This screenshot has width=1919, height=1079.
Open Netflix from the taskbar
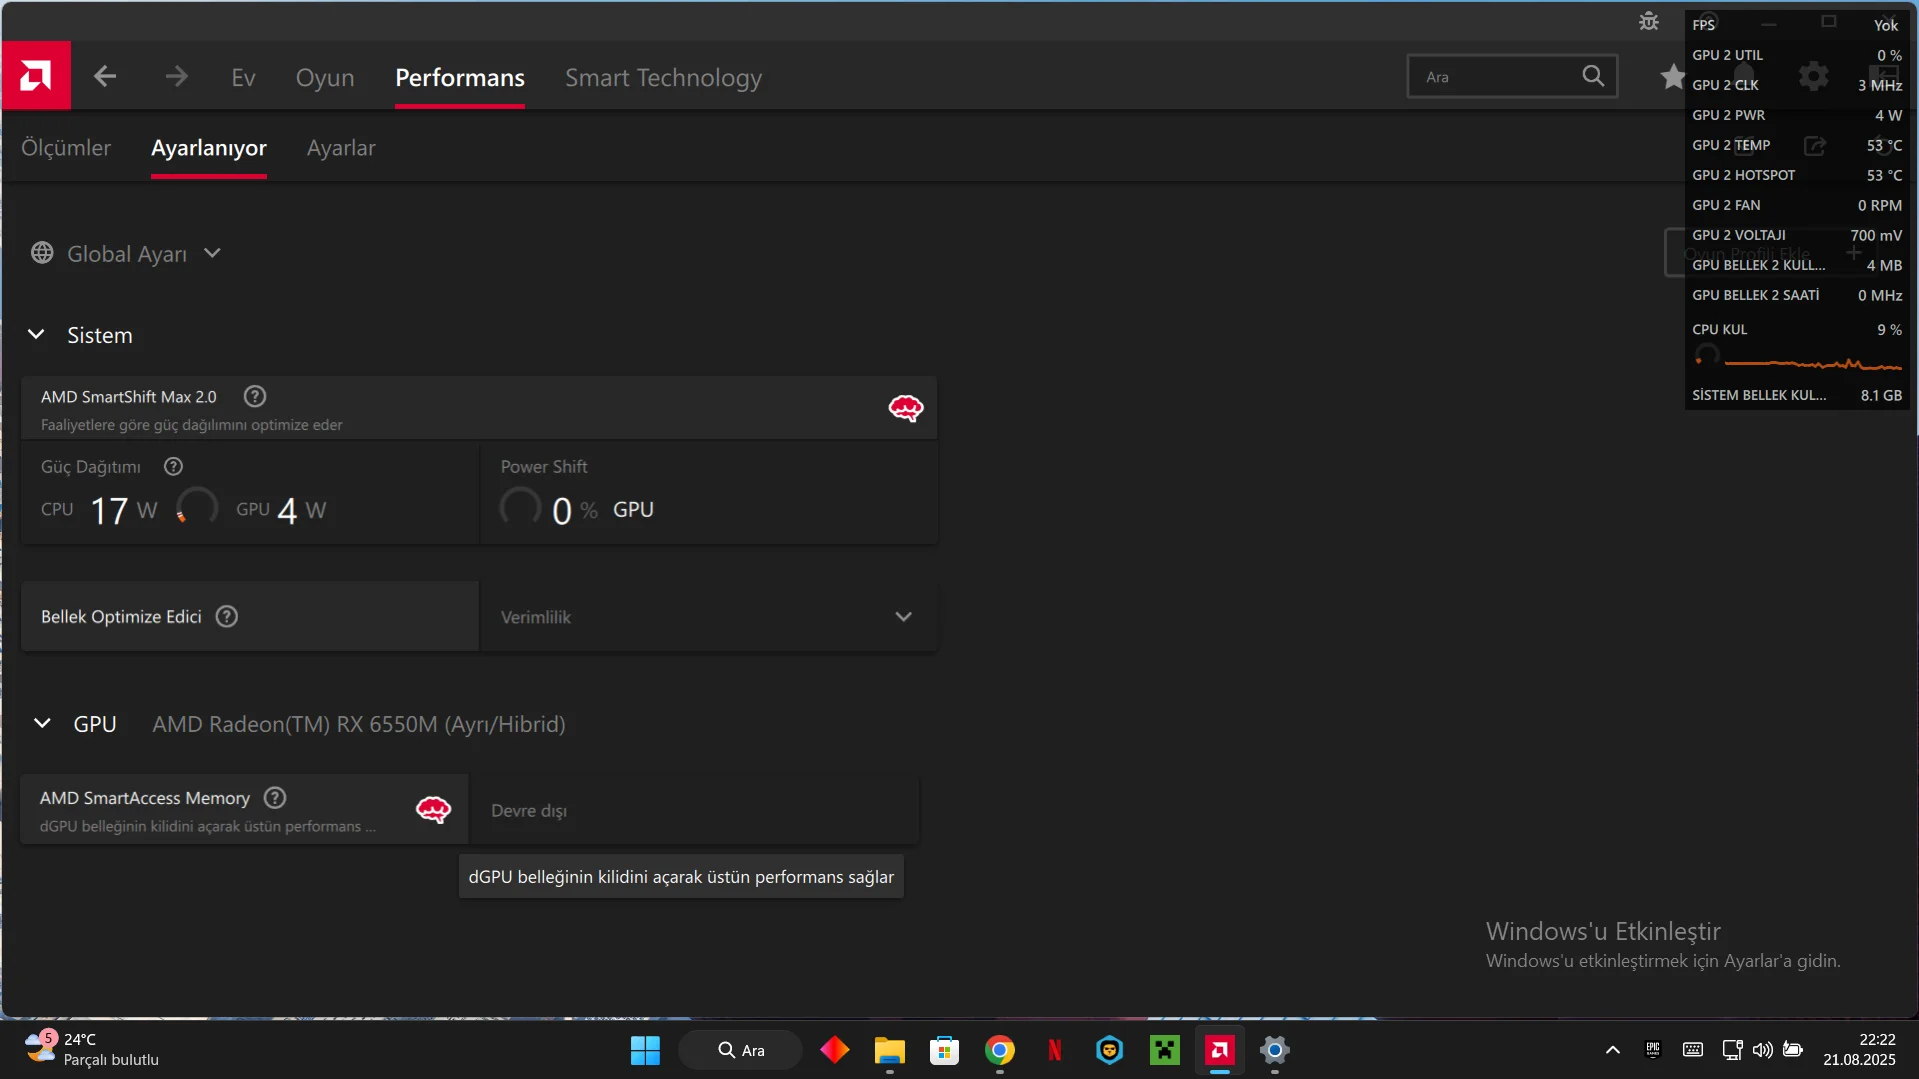pos(1054,1050)
